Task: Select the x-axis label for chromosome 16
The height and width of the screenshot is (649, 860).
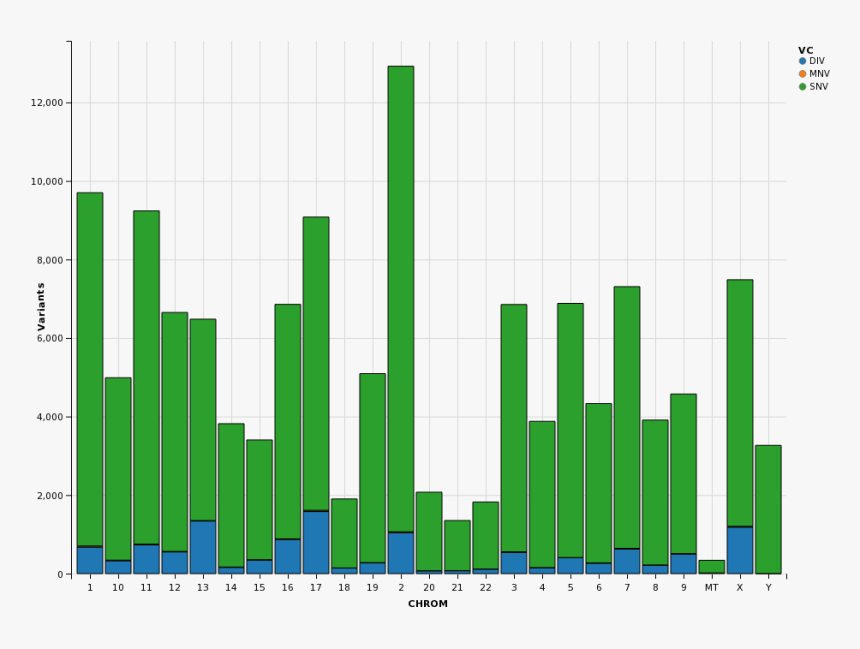Action: tap(288, 588)
